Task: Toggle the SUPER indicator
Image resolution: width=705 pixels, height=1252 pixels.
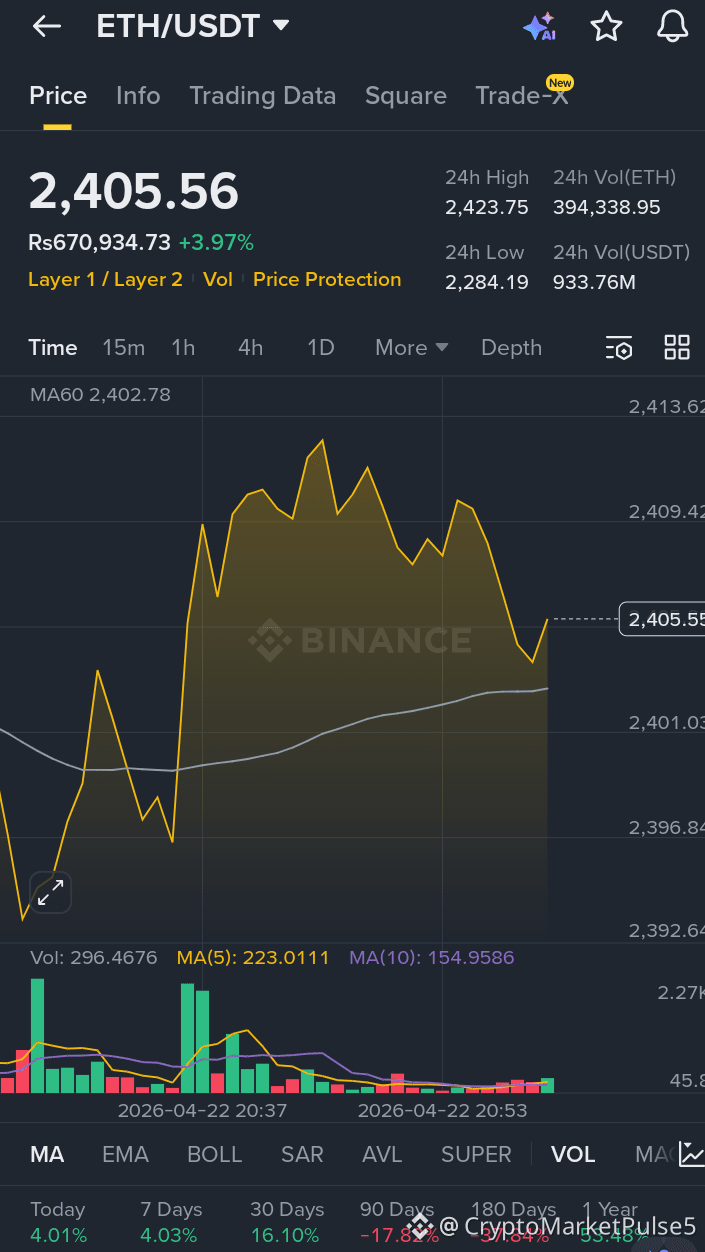Action: tap(476, 1155)
